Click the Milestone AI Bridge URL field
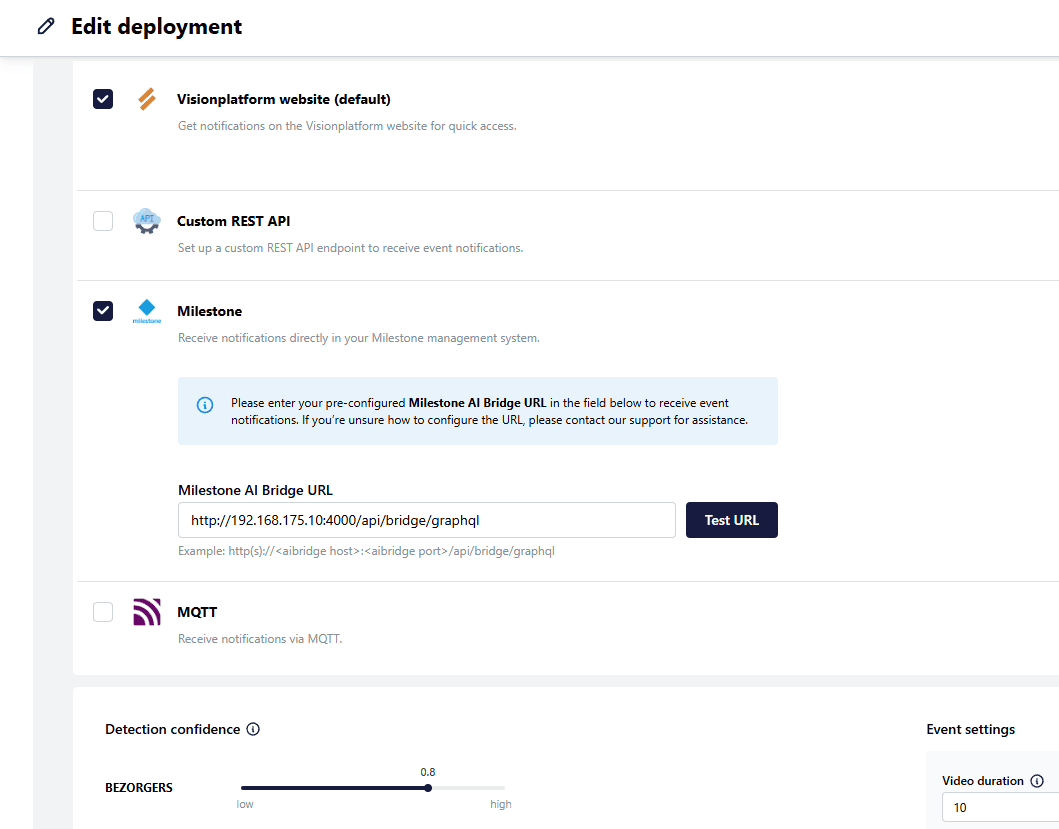1059x829 pixels. 427,520
